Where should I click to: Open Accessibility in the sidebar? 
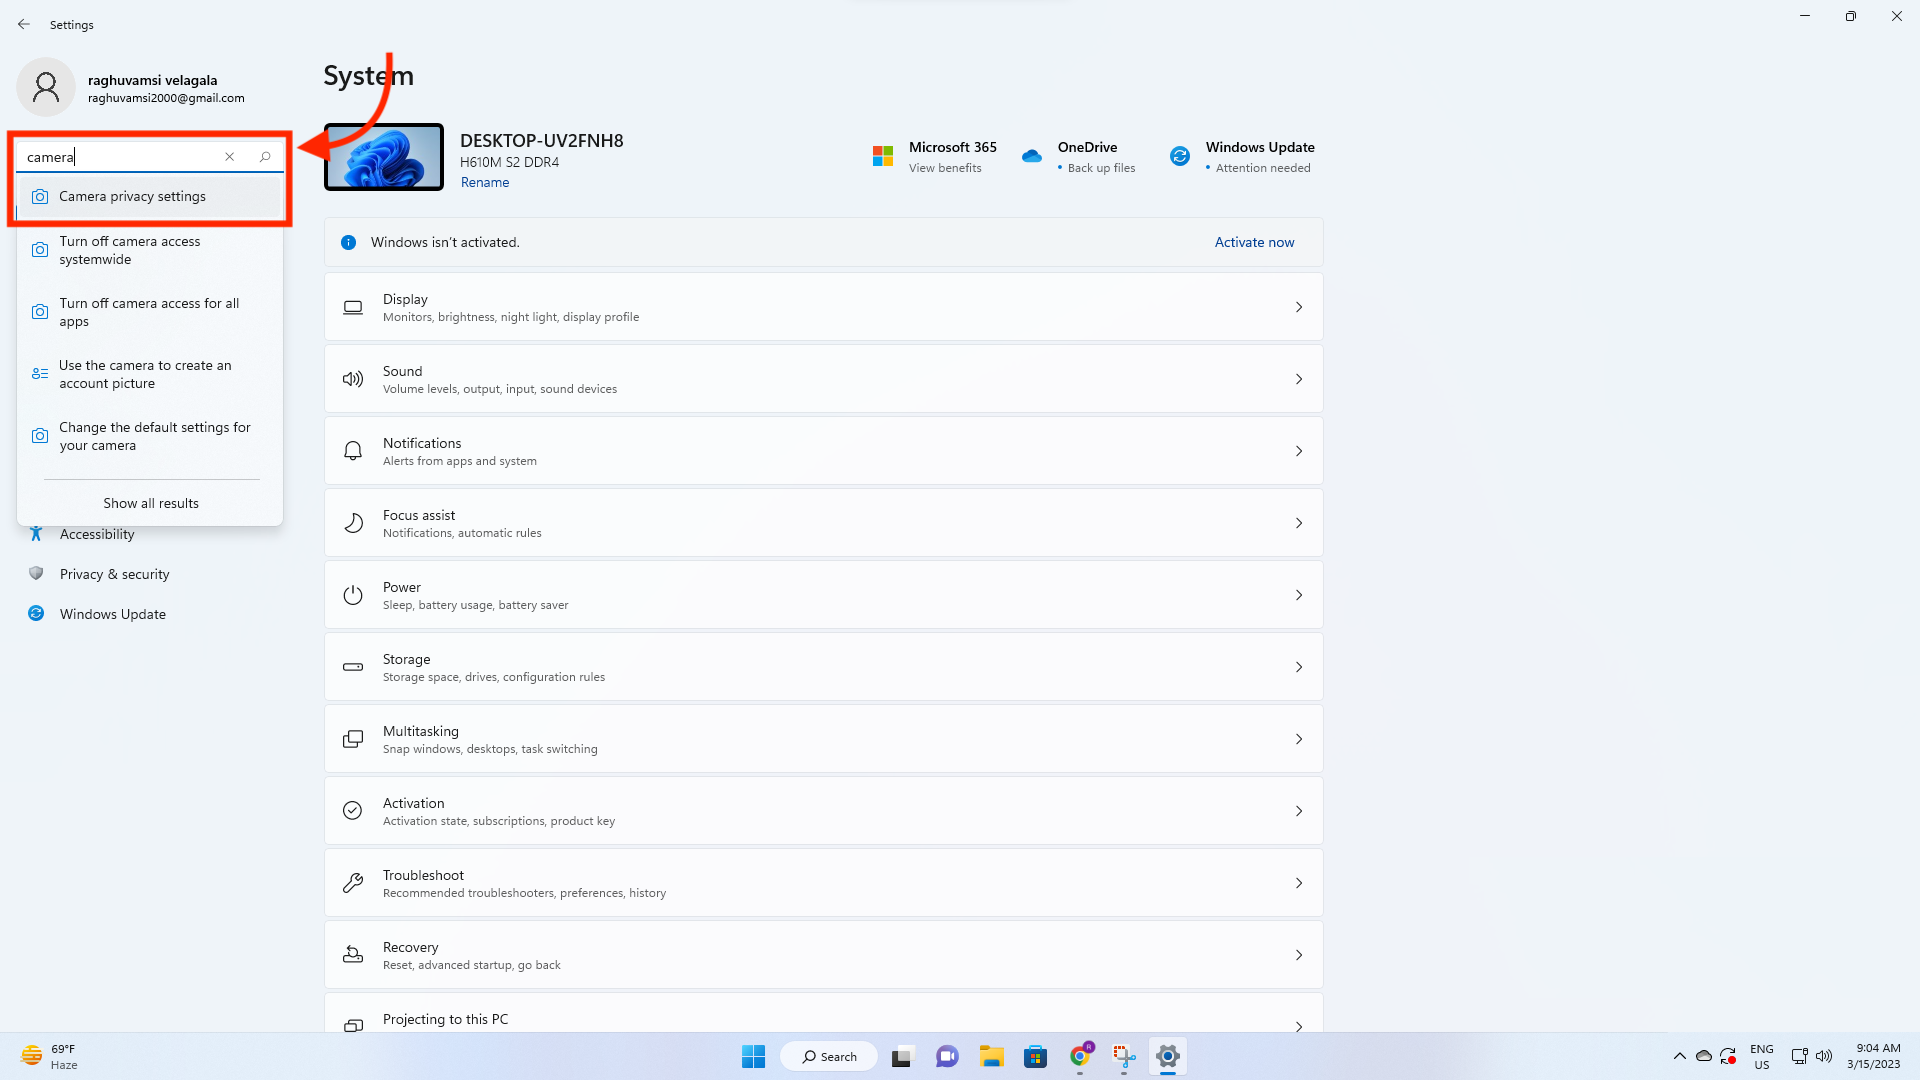(95, 533)
